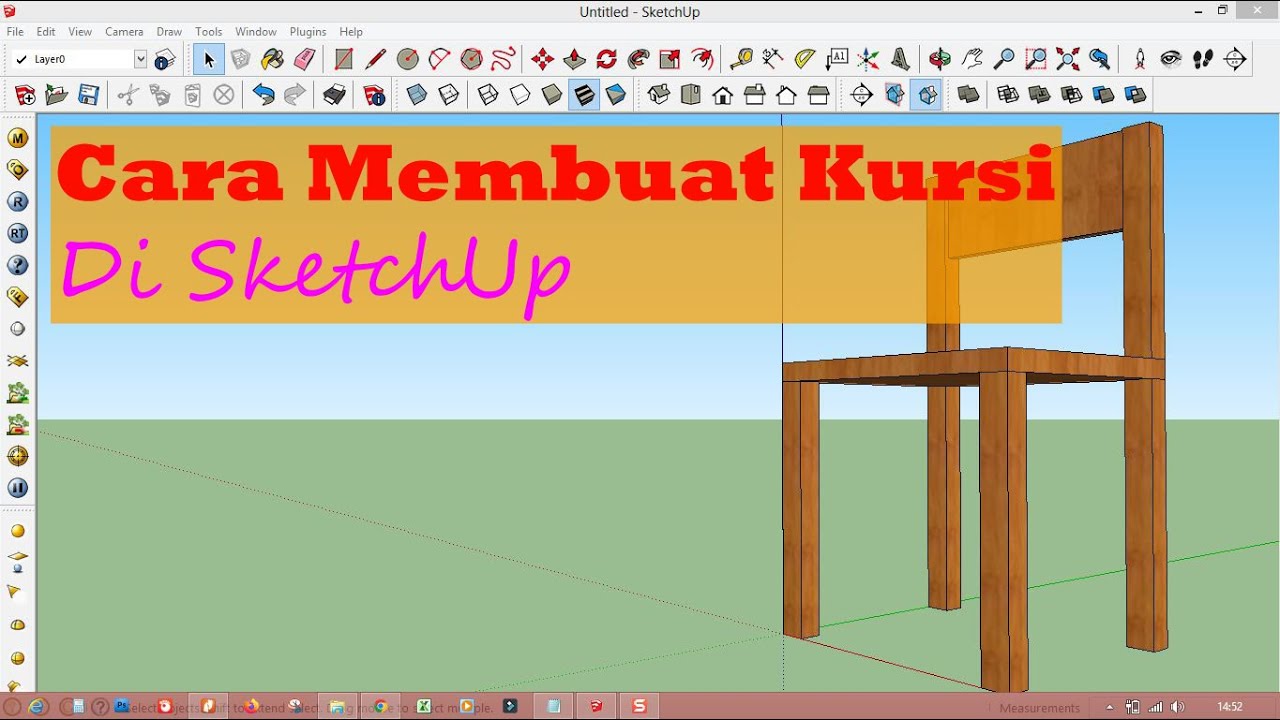The width and height of the screenshot is (1280, 720).
Task: Click Zoom Extents
Action: 1068,59
